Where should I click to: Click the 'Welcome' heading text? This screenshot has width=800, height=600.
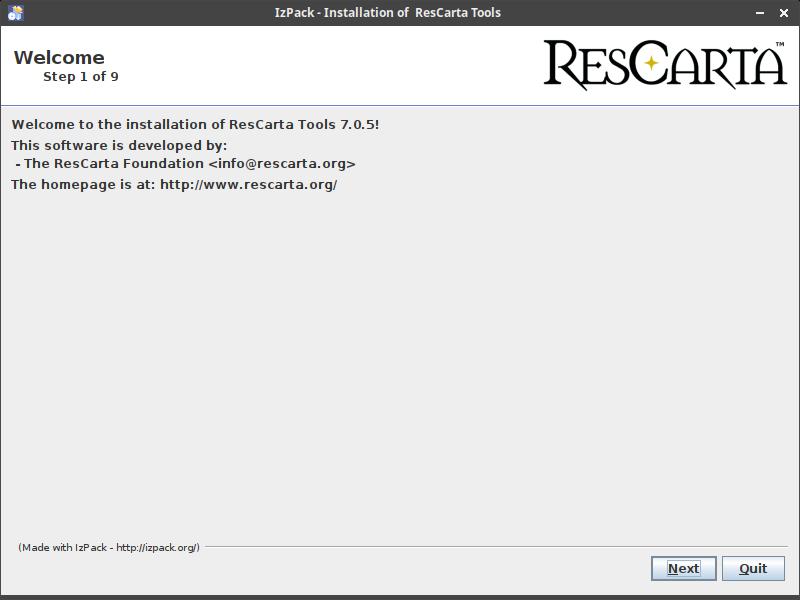click(x=59, y=58)
